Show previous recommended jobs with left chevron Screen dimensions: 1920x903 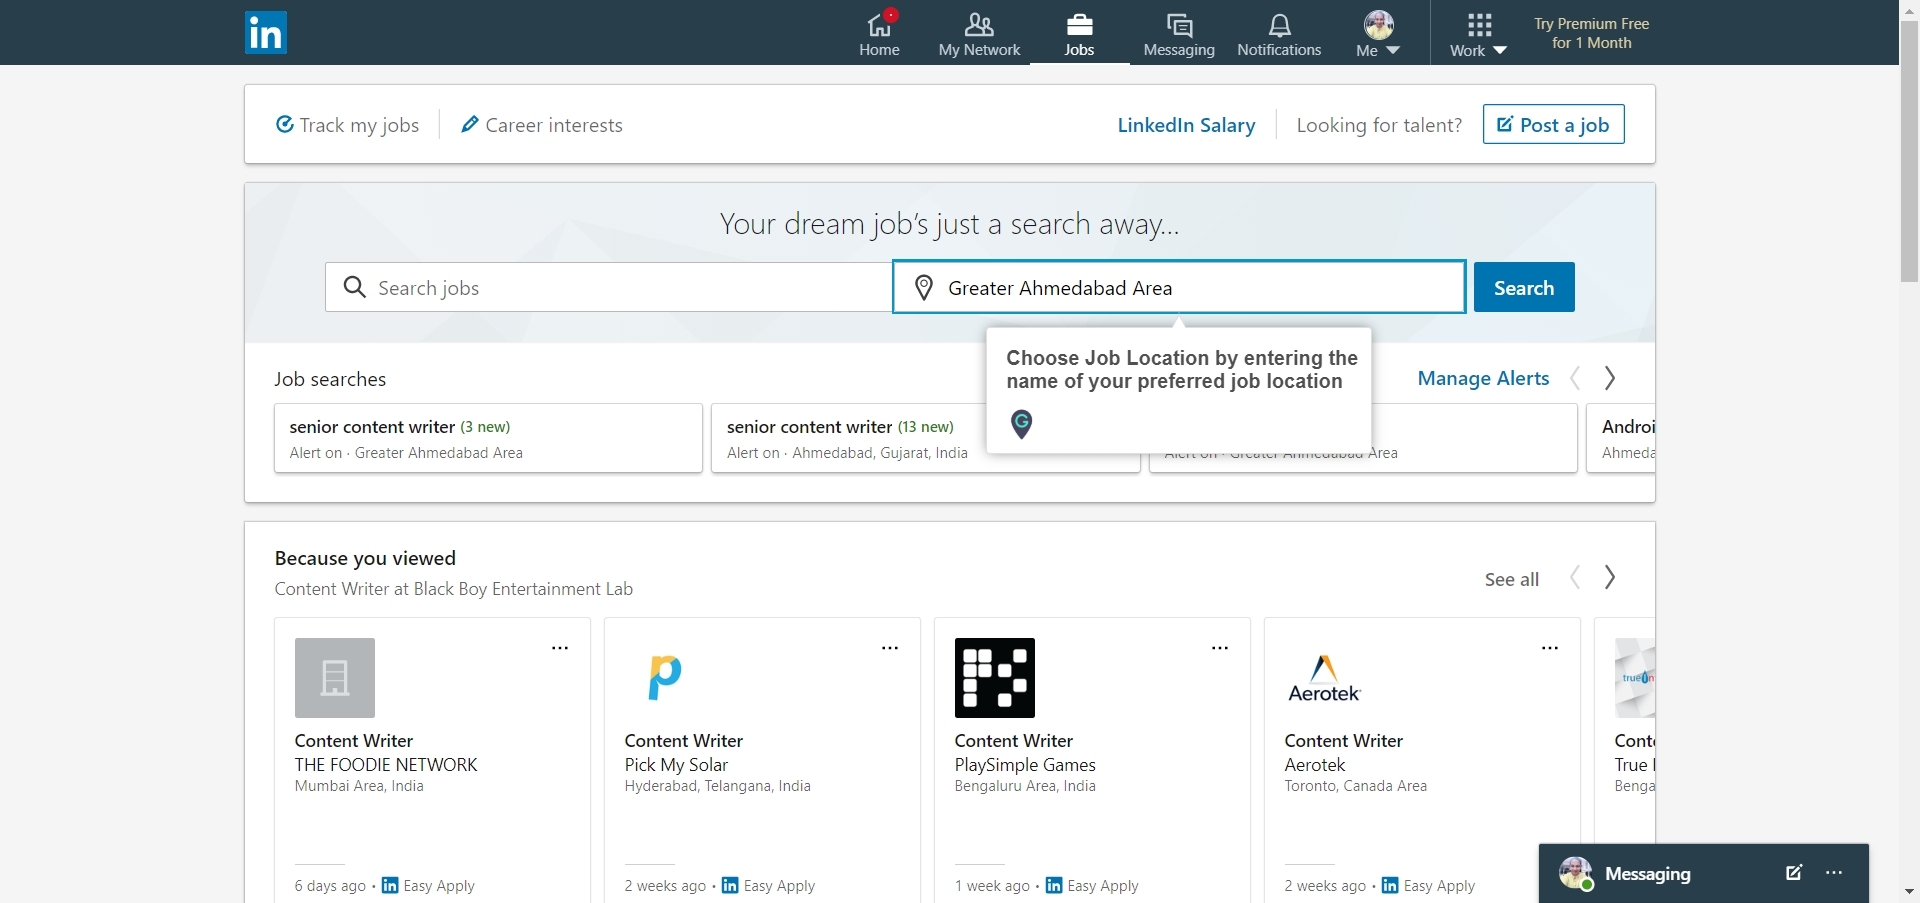click(x=1575, y=577)
